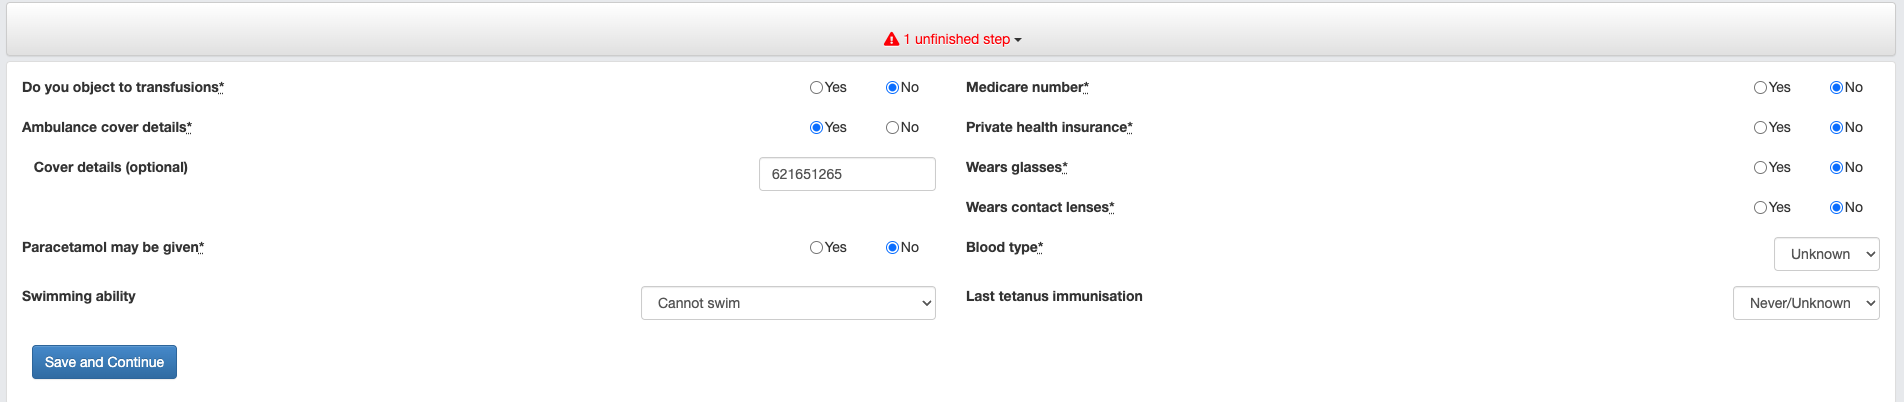The width and height of the screenshot is (1904, 402).
Task: Choose No for Ambulance cover details
Action: tap(892, 128)
